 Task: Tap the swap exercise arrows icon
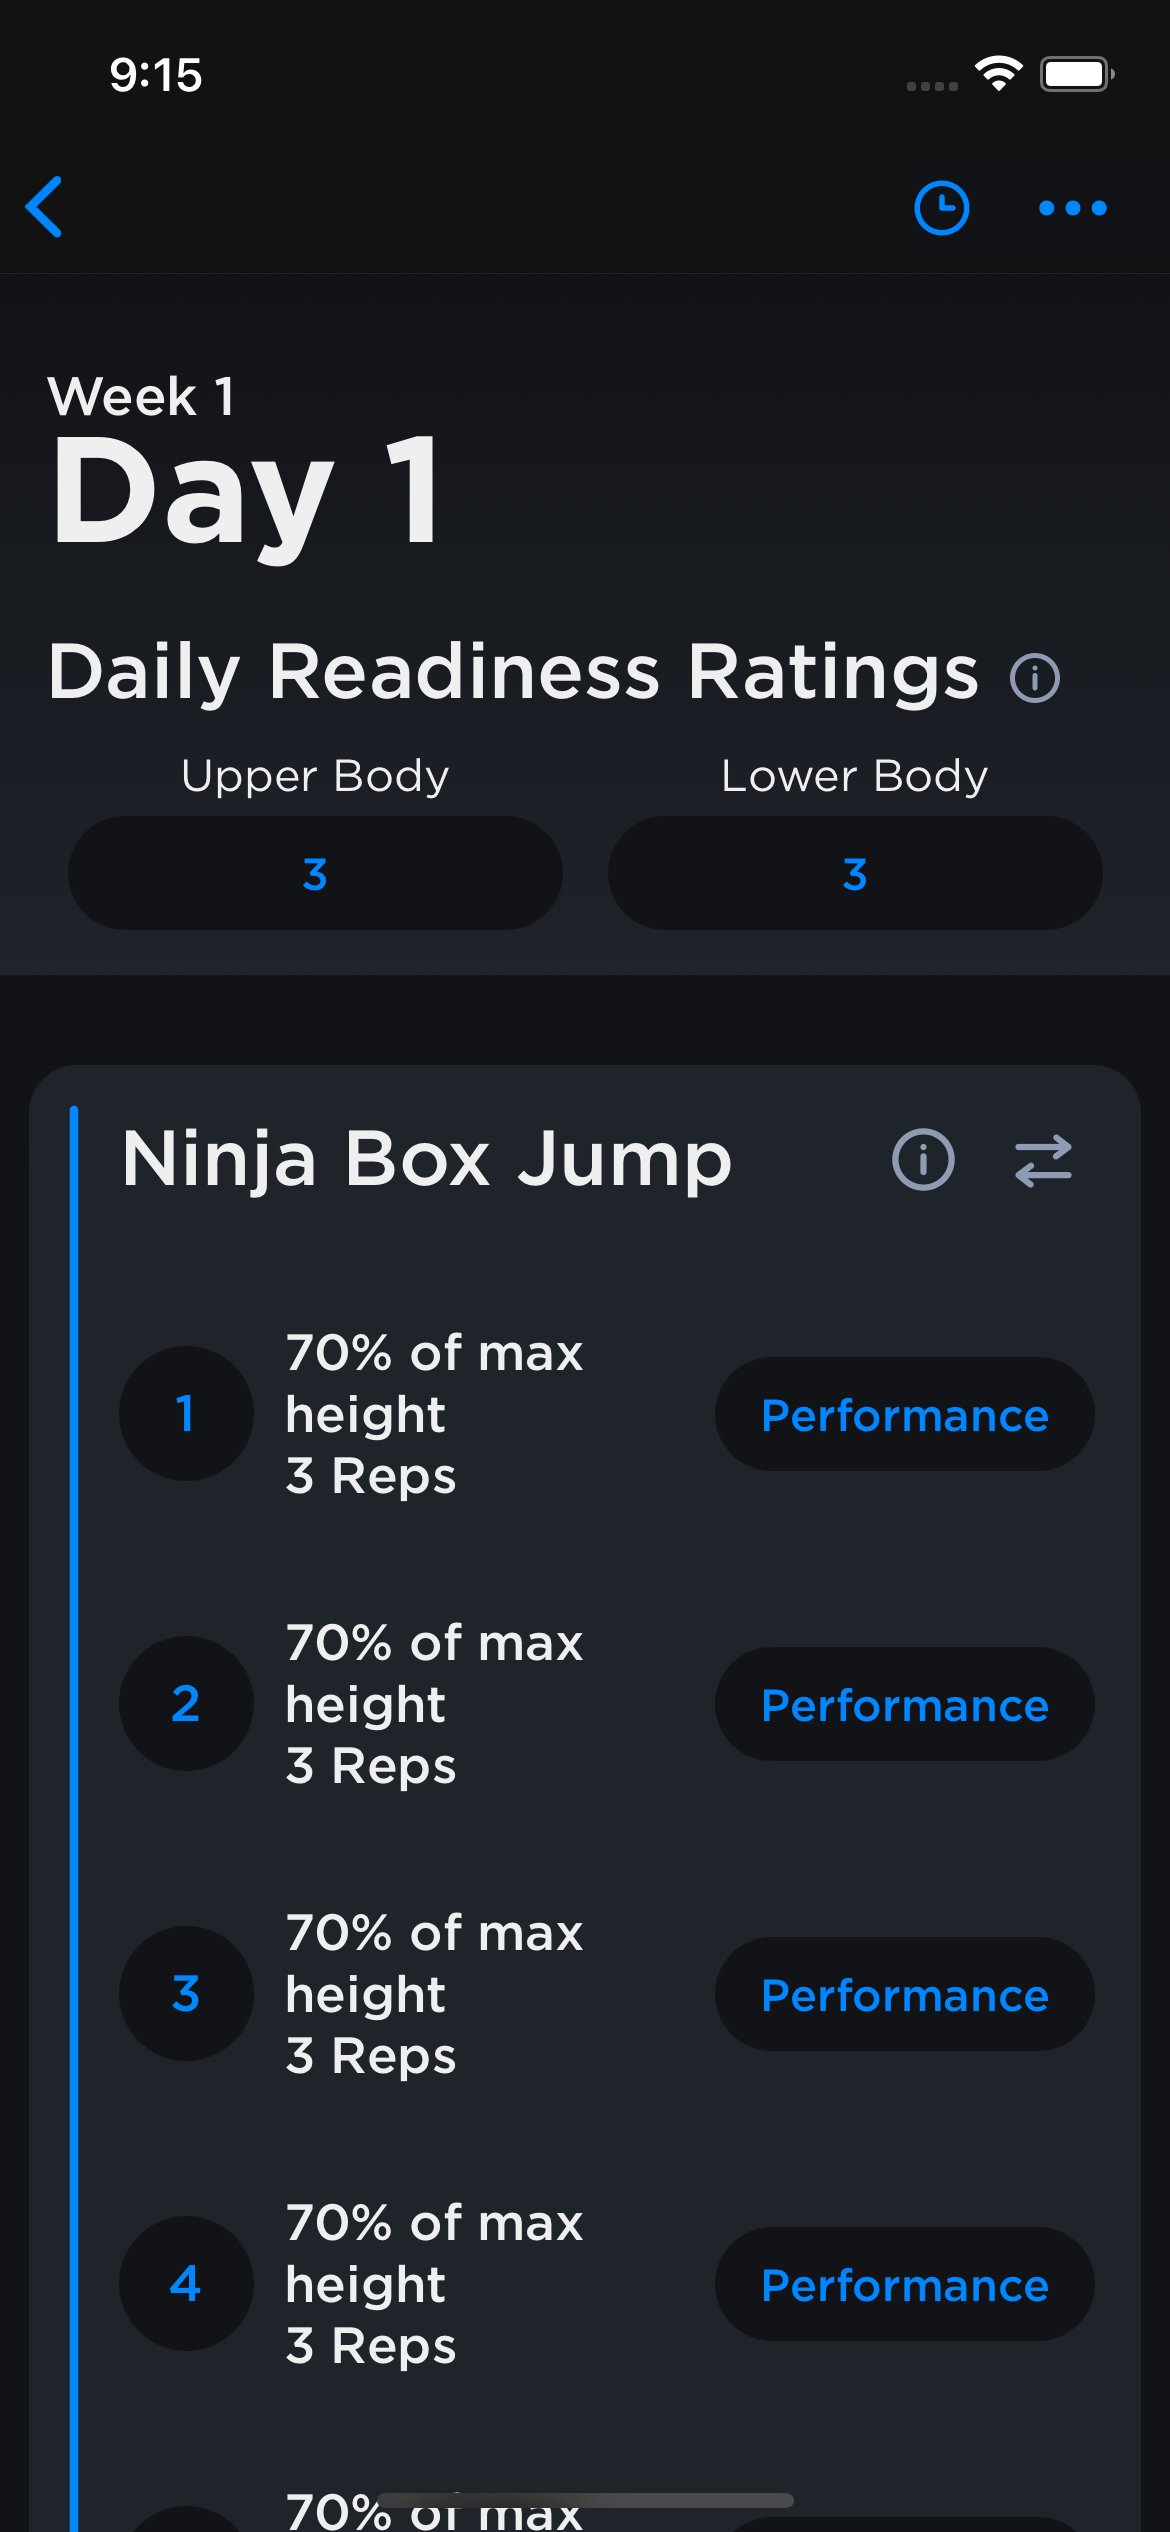pyautogui.click(x=1043, y=1160)
